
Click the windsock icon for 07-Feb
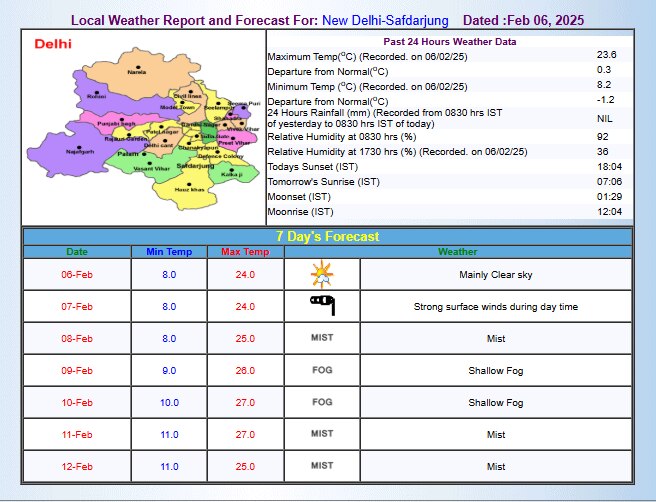pyautogui.click(x=321, y=306)
